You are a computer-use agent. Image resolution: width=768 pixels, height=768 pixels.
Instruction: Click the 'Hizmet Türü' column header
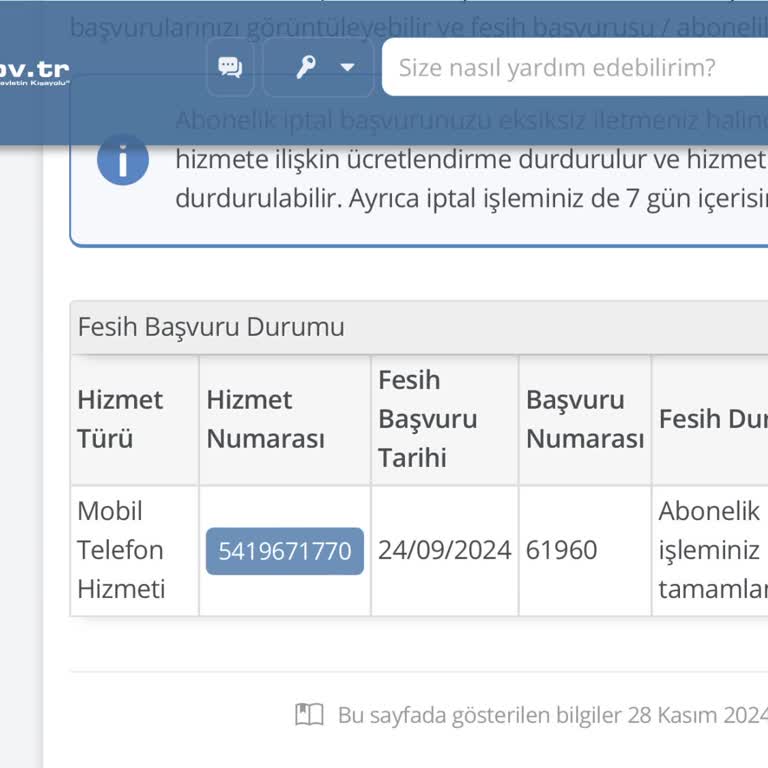pyautogui.click(x=135, y=419)
